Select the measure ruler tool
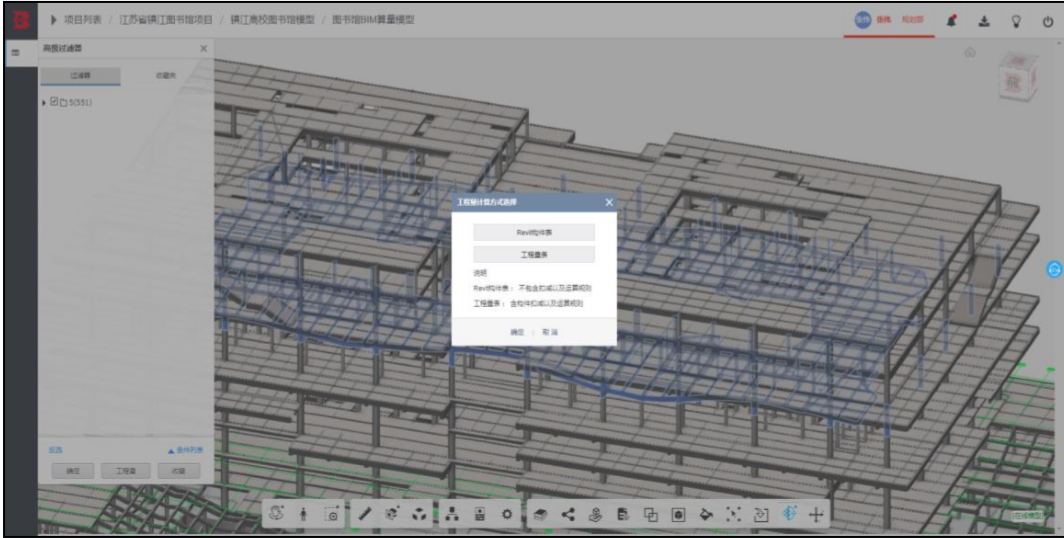Screen dimensions: 1064x538 pos(365,515)
